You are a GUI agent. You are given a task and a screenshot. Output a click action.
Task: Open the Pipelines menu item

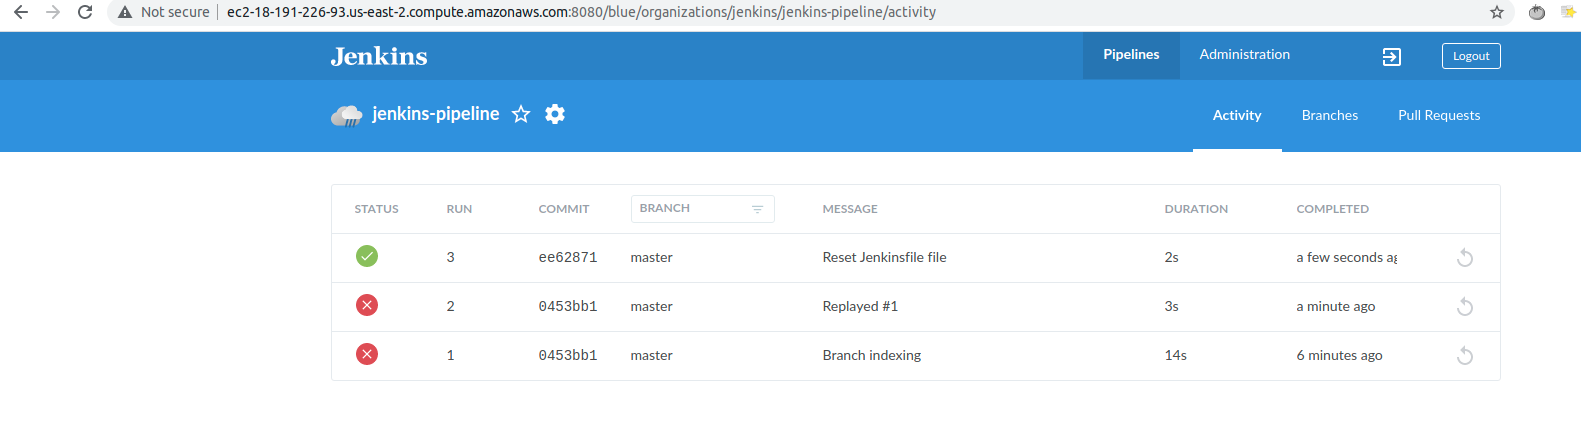click(x=1131, y=55)
